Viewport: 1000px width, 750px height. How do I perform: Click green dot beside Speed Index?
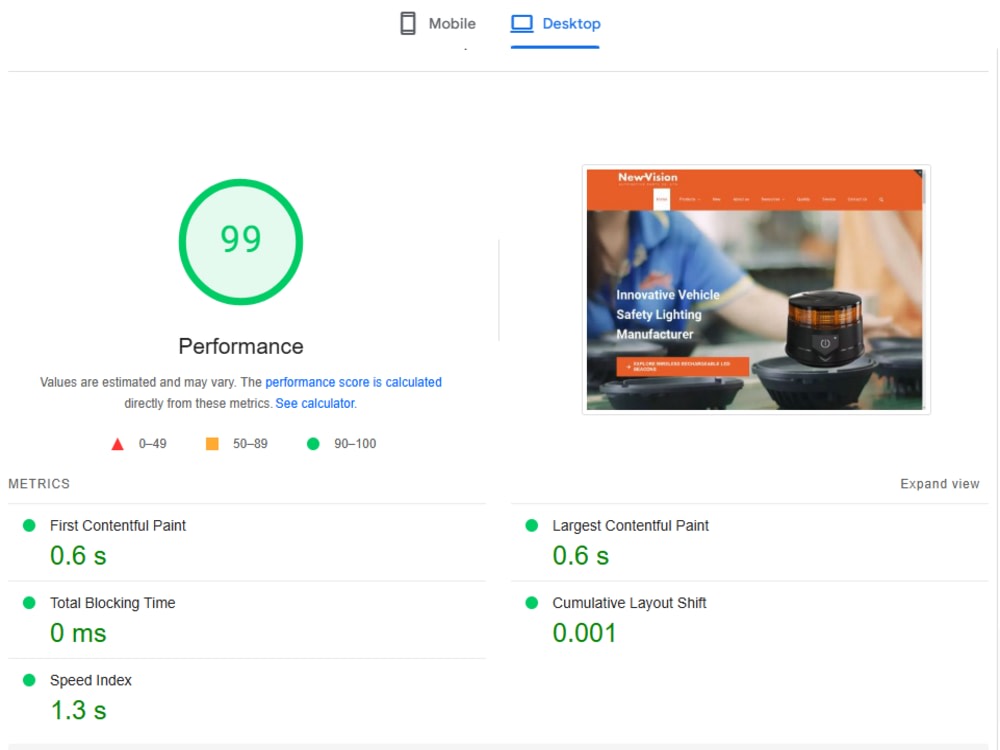point(29,680)
